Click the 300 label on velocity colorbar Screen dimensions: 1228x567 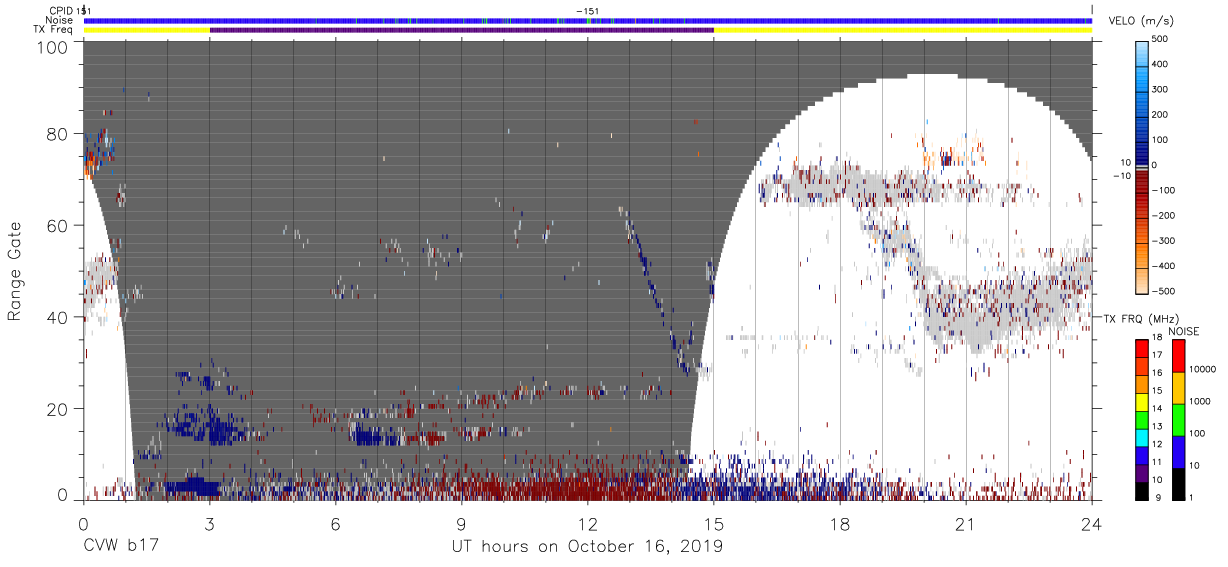(1162, 90)
